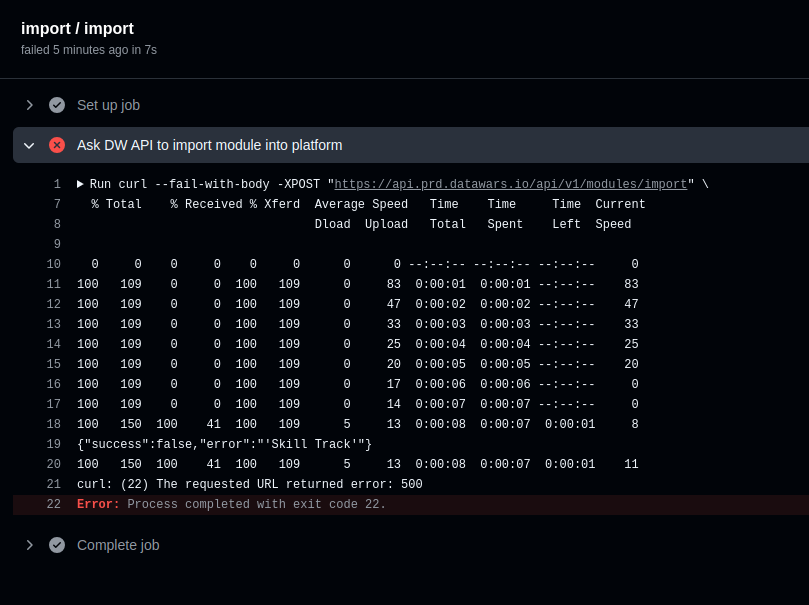This screenshot has width=809, height=605.
Task: Click log line number 16
Action: pos(54,384)
